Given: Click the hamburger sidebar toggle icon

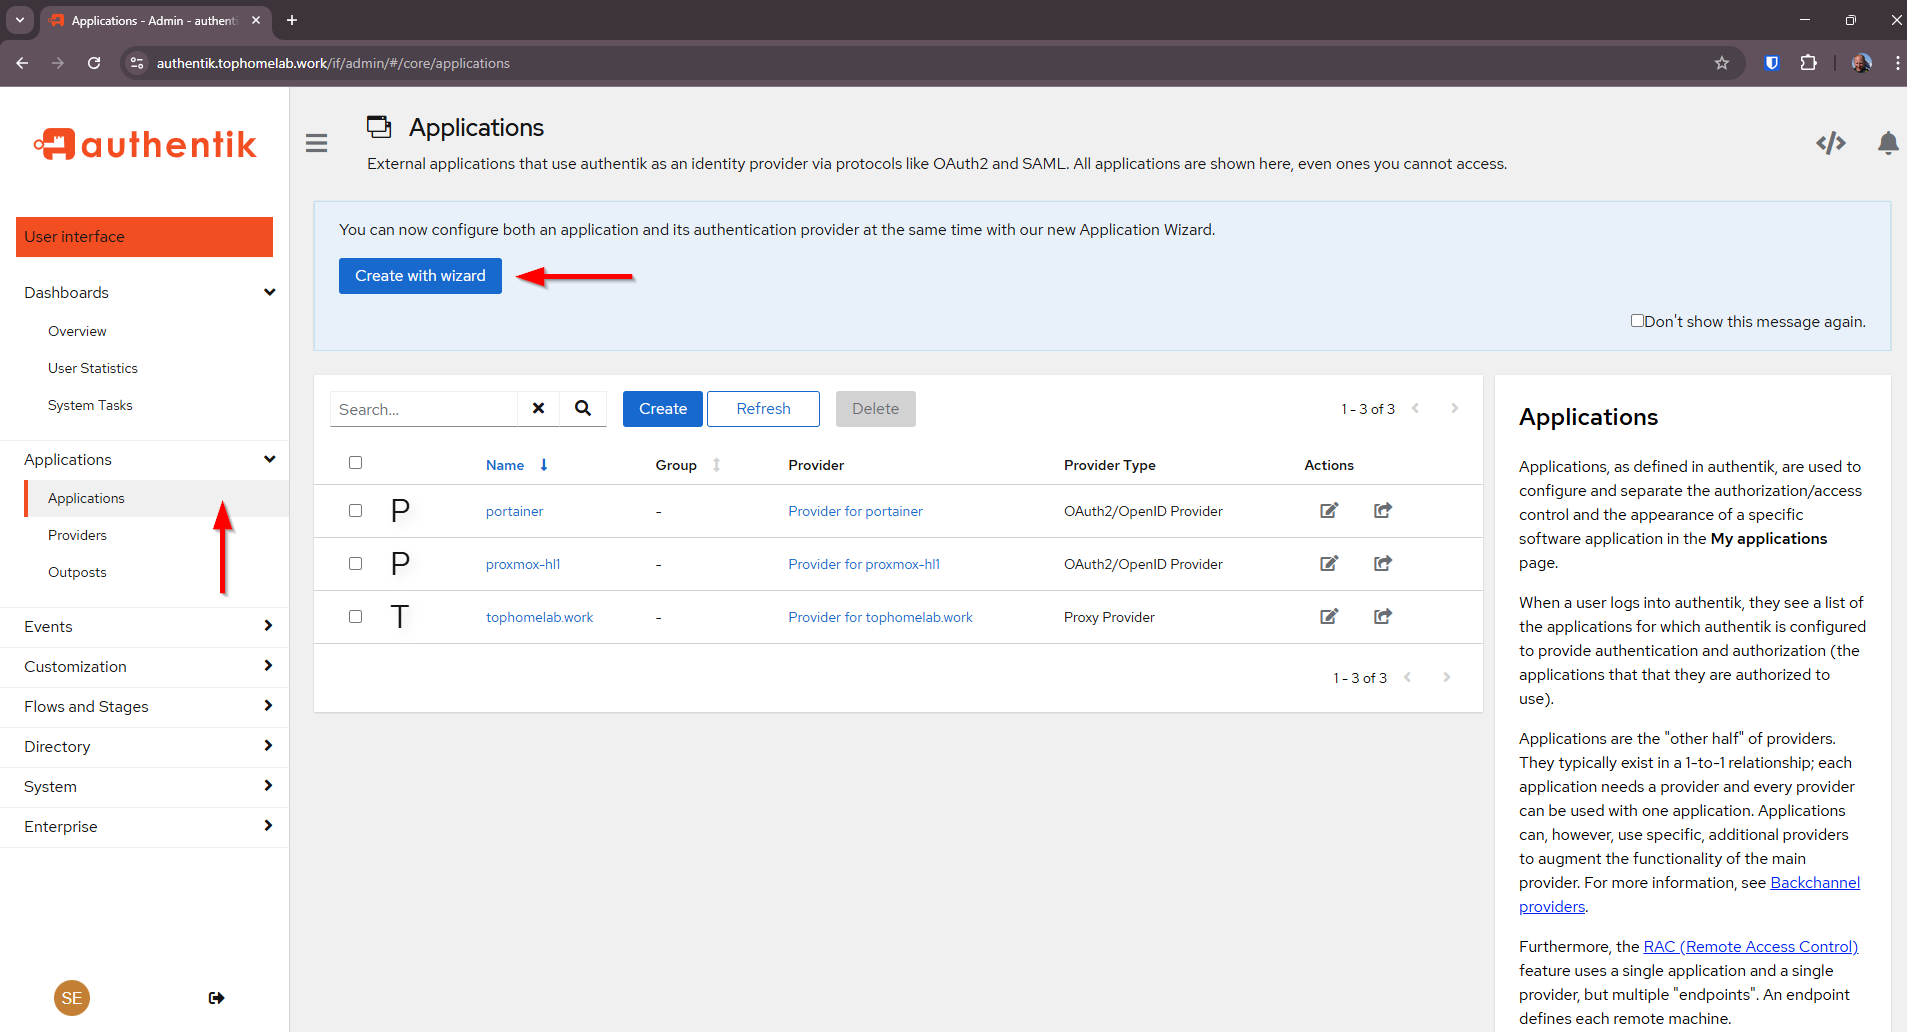Looking at the screenshot, I should tap(316, 143).
